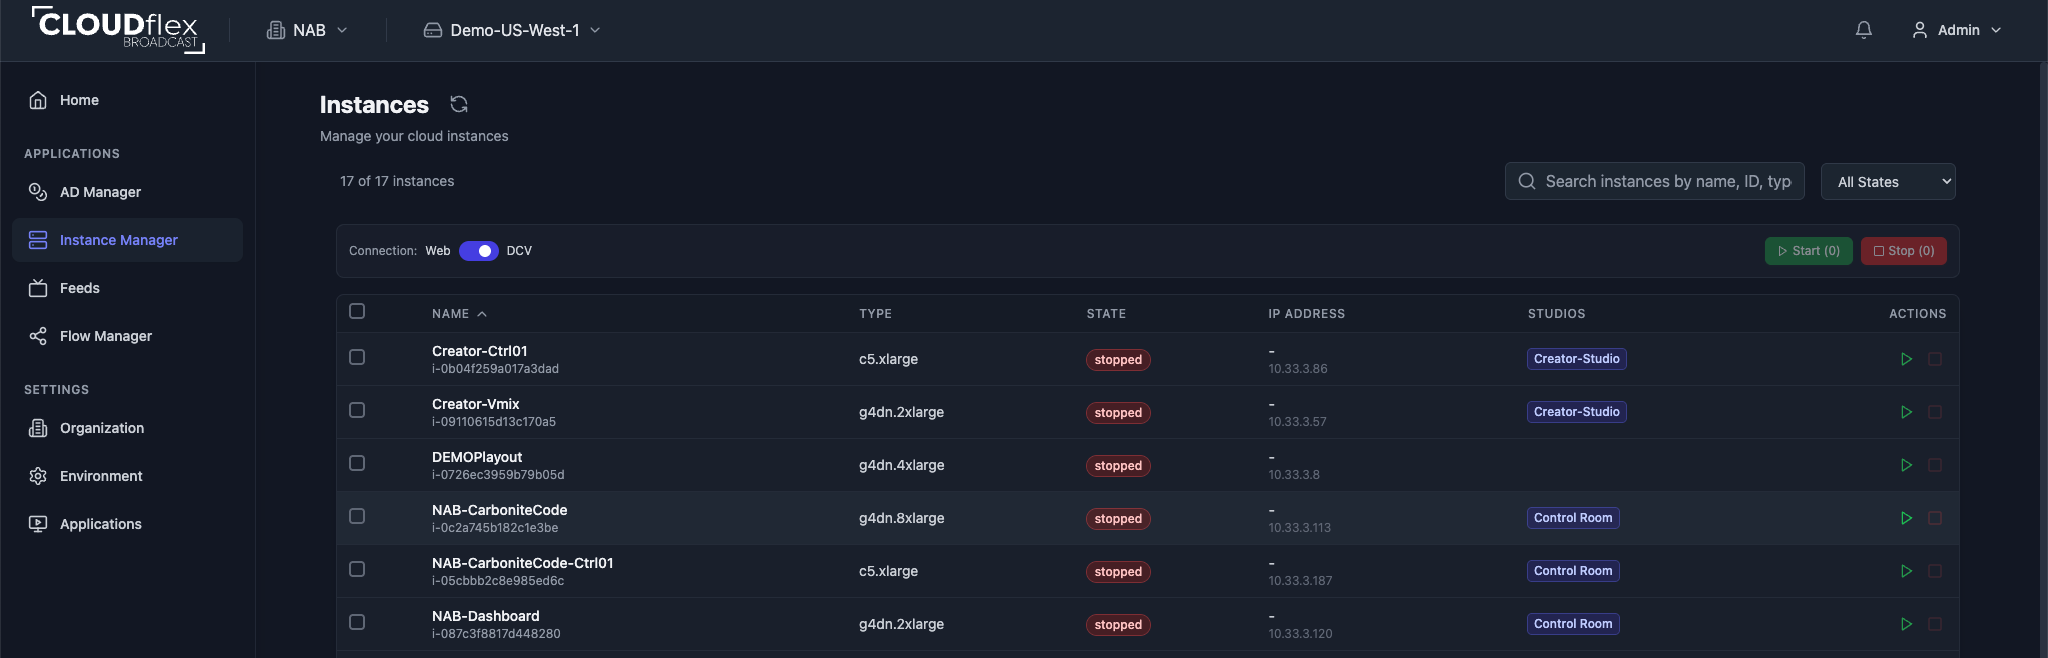Click stop icon for DEMOPlayout
Screen dimensions: 2048x658
pyautogui.click(x=1935, y=465)
